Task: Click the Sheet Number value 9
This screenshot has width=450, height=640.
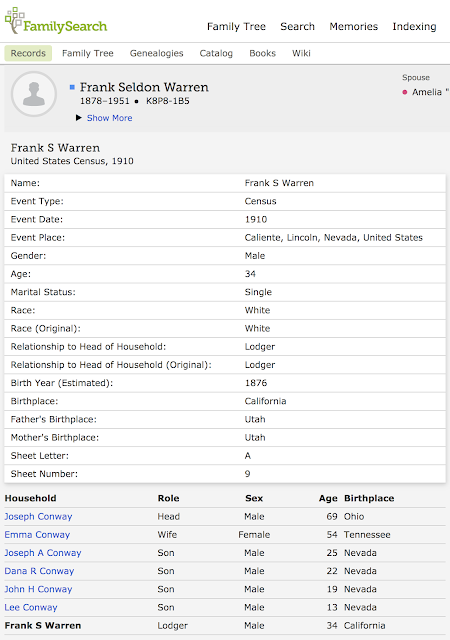Action: (x=247, y=474)
